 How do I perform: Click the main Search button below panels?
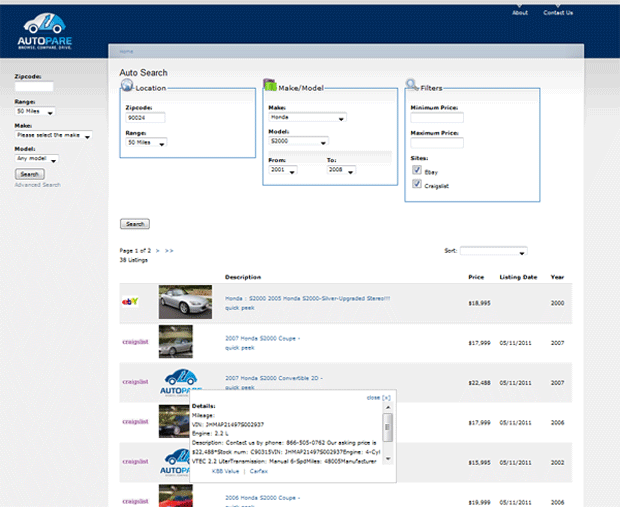click(x=135, y=224)
